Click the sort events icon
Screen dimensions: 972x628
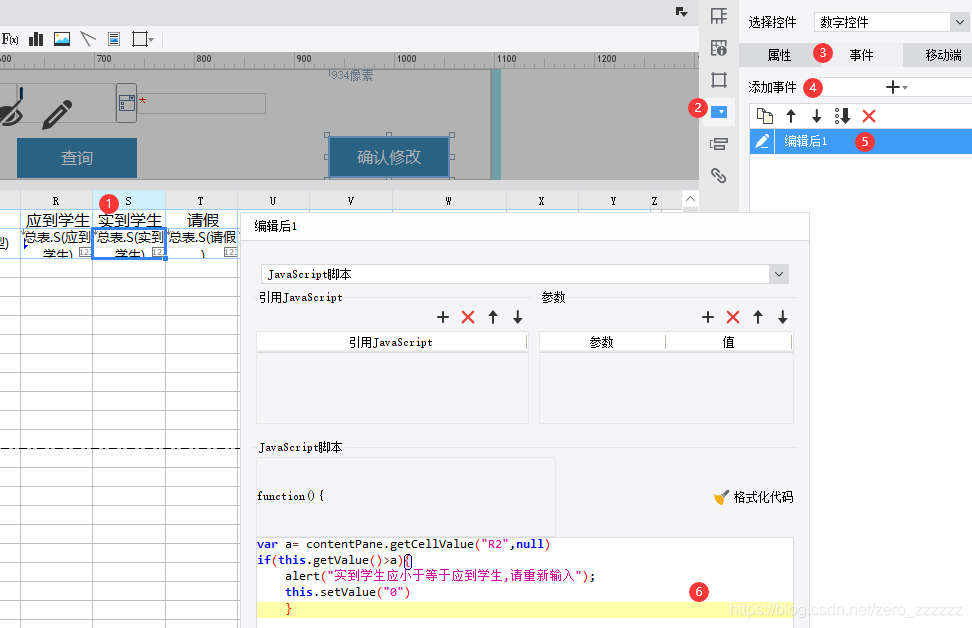click(x=842, y=116)
